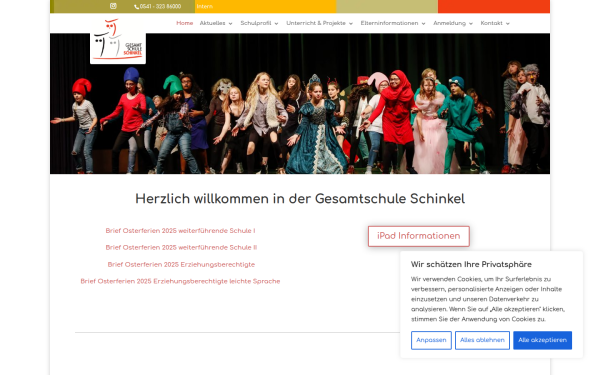Open the Kontakt menu

coord(491,23)
